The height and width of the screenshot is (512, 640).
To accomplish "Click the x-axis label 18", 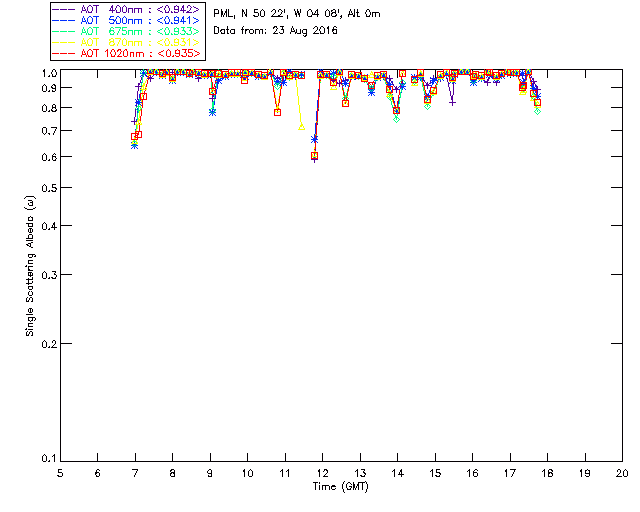I will click(x=547, y=473).
